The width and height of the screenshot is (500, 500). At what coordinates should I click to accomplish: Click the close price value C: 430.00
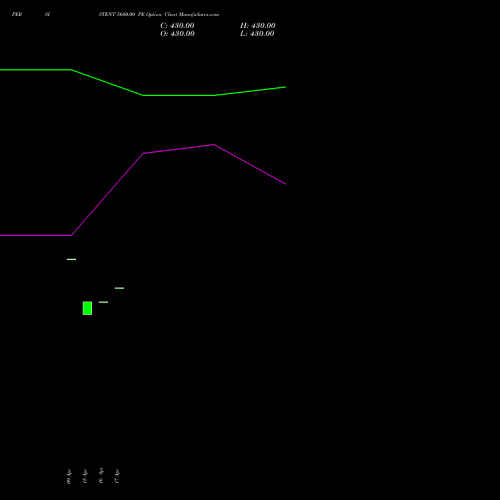(177, 26)
